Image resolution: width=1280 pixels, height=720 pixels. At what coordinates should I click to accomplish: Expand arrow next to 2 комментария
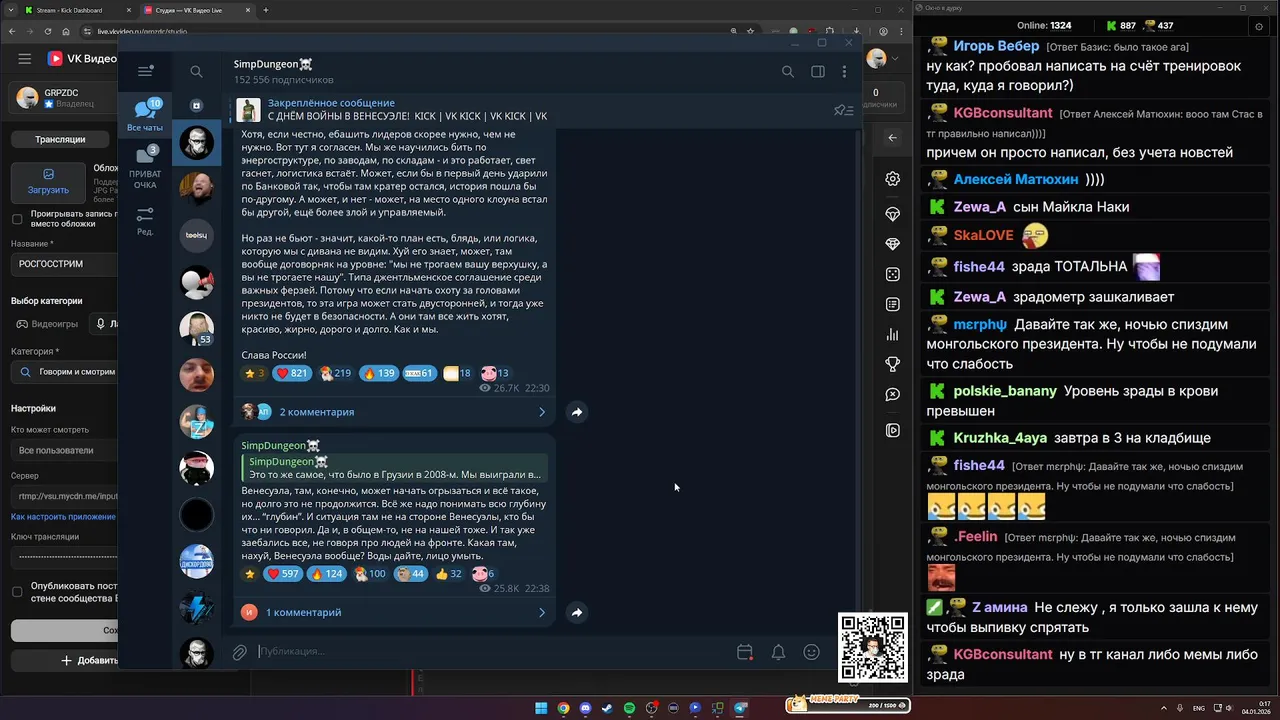click(x=542, y=412)
